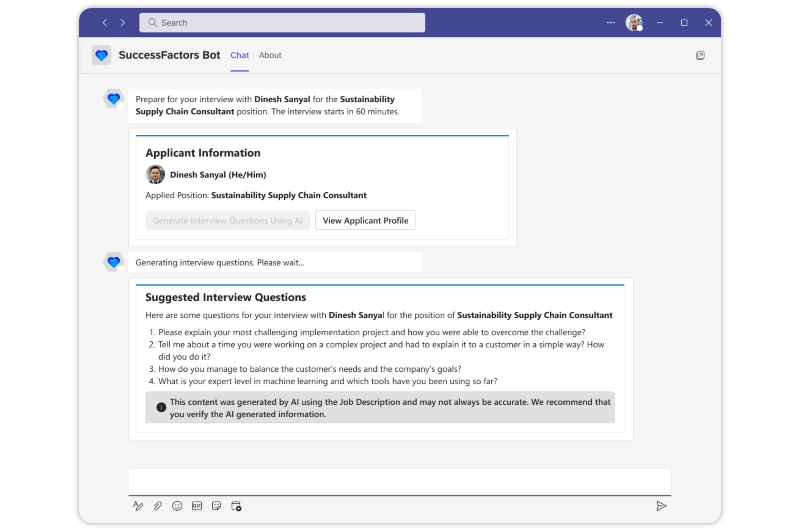Click Generate Interview Questions Using AI button
The height and width of the screenshot is (531, 800).
pos(228,220)
